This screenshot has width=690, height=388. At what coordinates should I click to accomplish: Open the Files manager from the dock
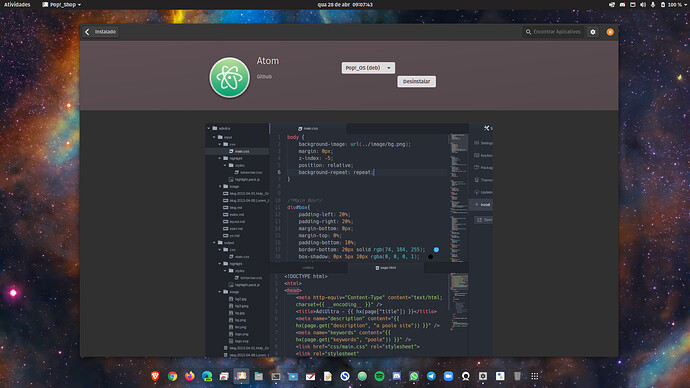pos(259,376)
